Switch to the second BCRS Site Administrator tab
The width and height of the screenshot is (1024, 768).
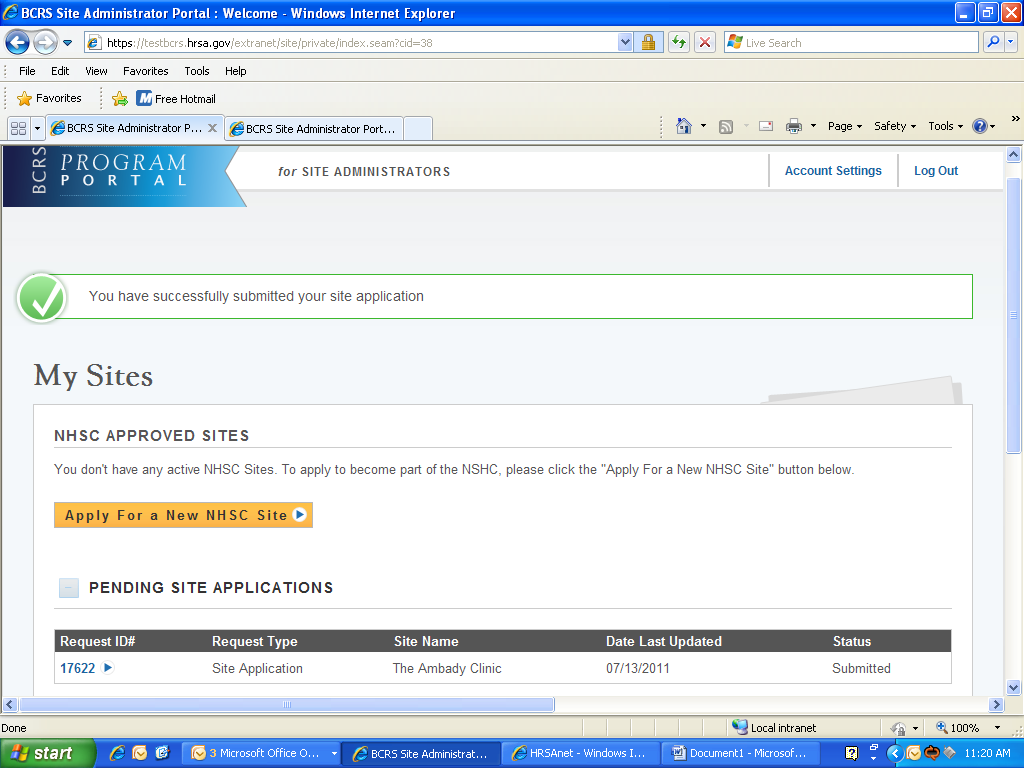pyautogui.click(x=314, y=129)
